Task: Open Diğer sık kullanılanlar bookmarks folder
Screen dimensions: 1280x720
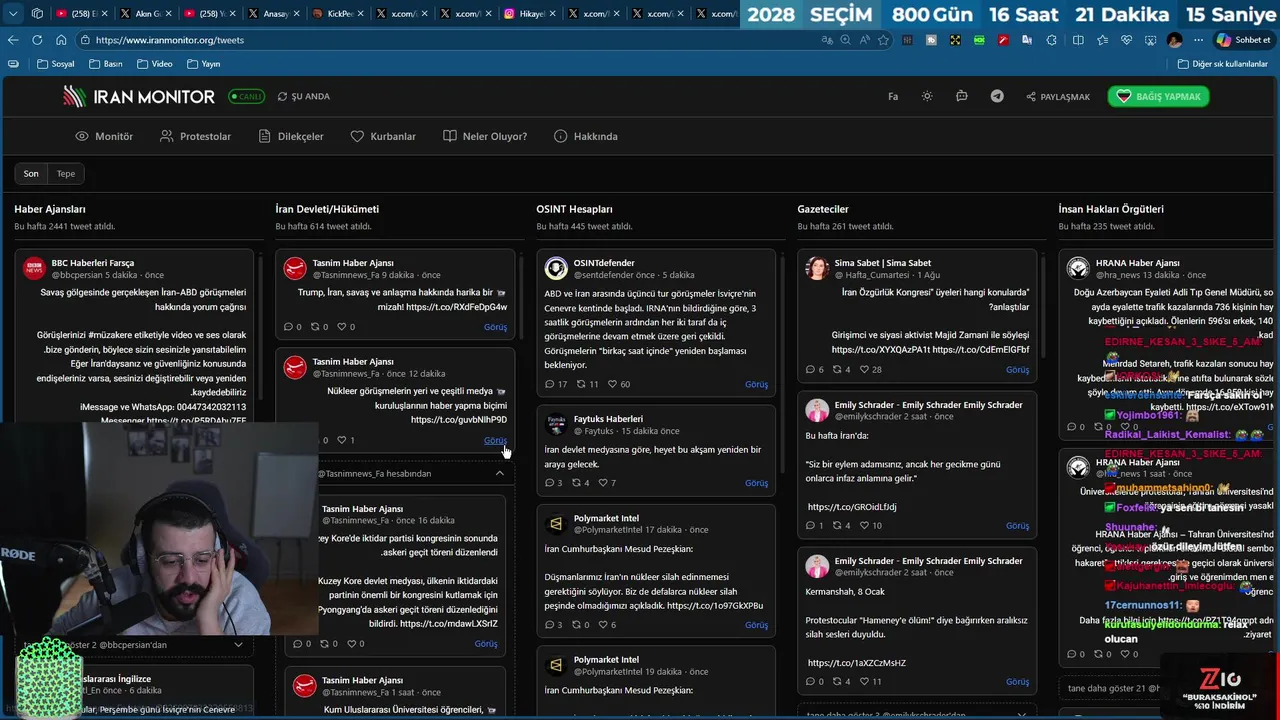Action: click(1223, 64)
